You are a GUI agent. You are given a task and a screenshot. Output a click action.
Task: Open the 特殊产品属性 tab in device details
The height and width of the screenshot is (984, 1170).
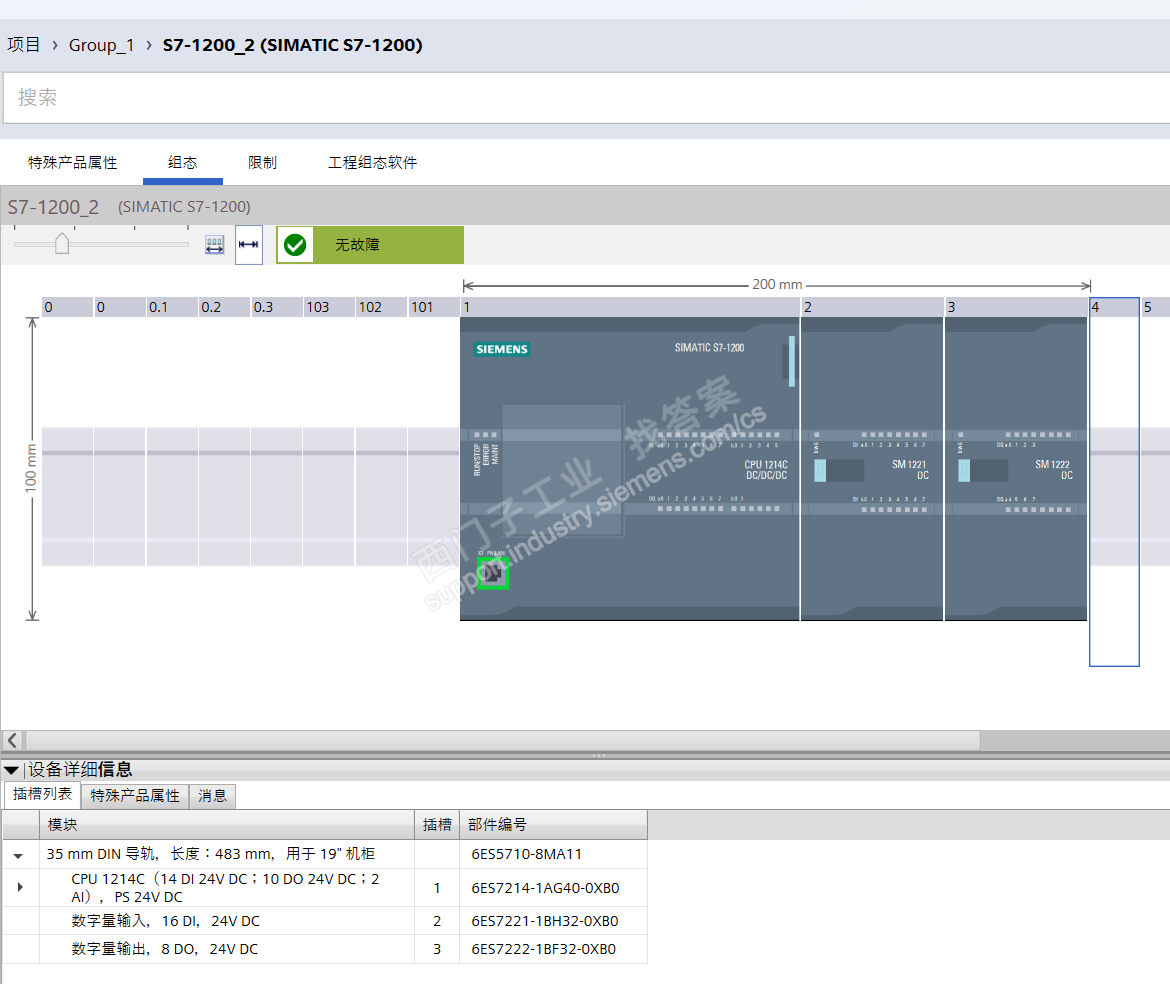click(x=135, y=796)
